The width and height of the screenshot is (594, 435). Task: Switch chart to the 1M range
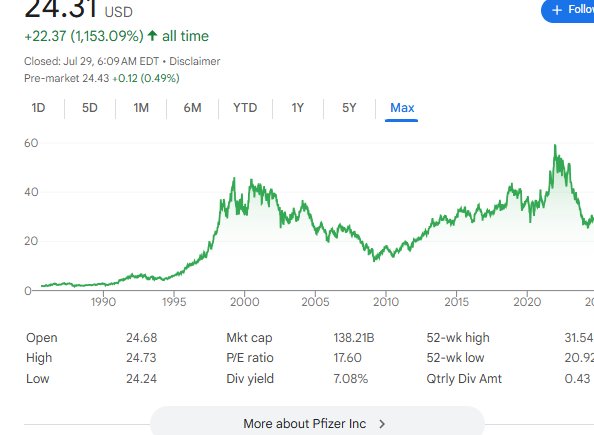(141, 108)
